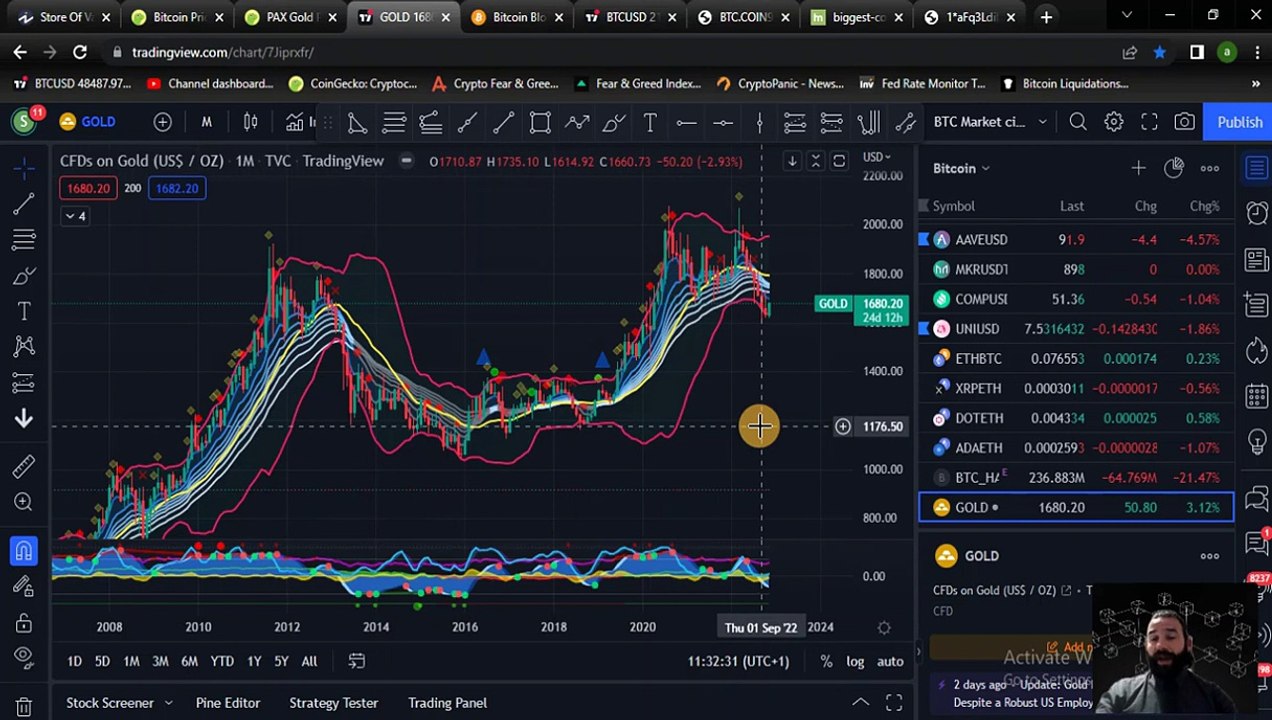
Task: Add a symbol to the watchlist
Action: 1138,168
